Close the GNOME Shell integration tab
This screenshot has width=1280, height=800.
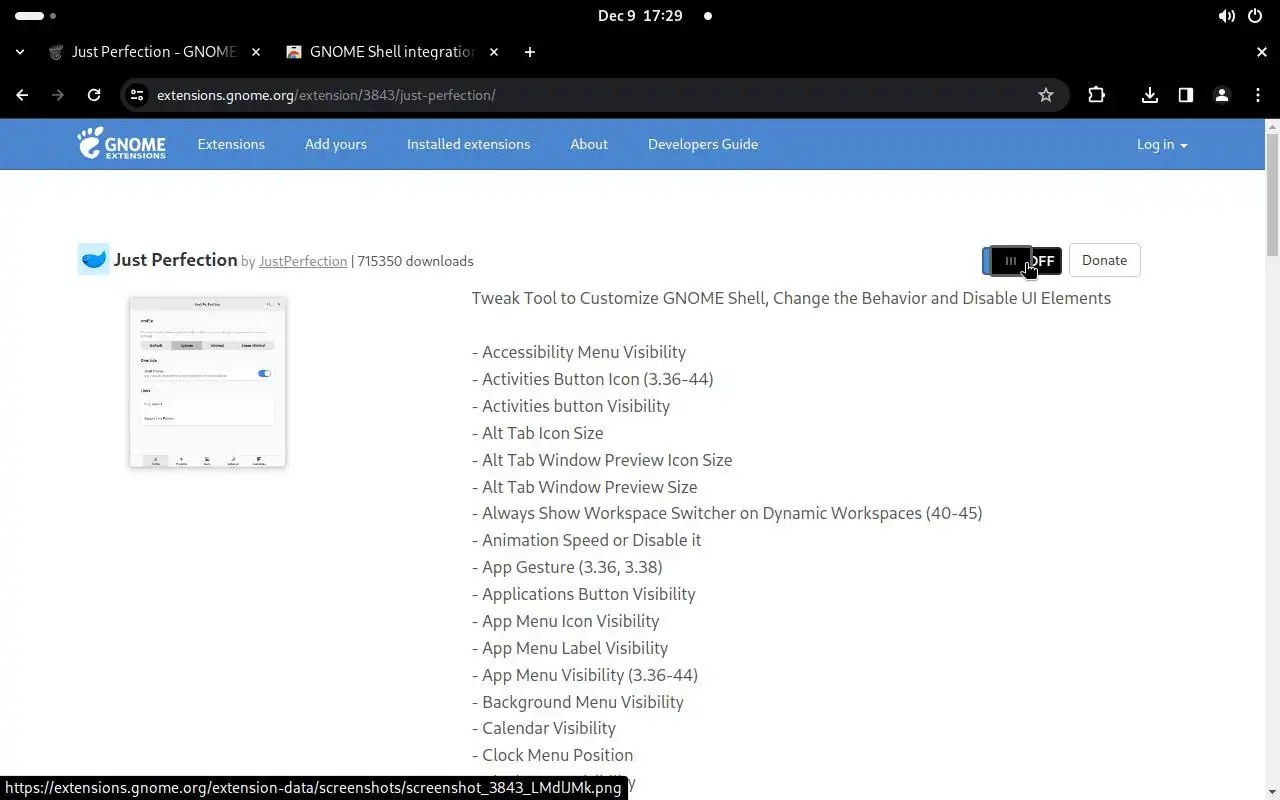(494, 52)
